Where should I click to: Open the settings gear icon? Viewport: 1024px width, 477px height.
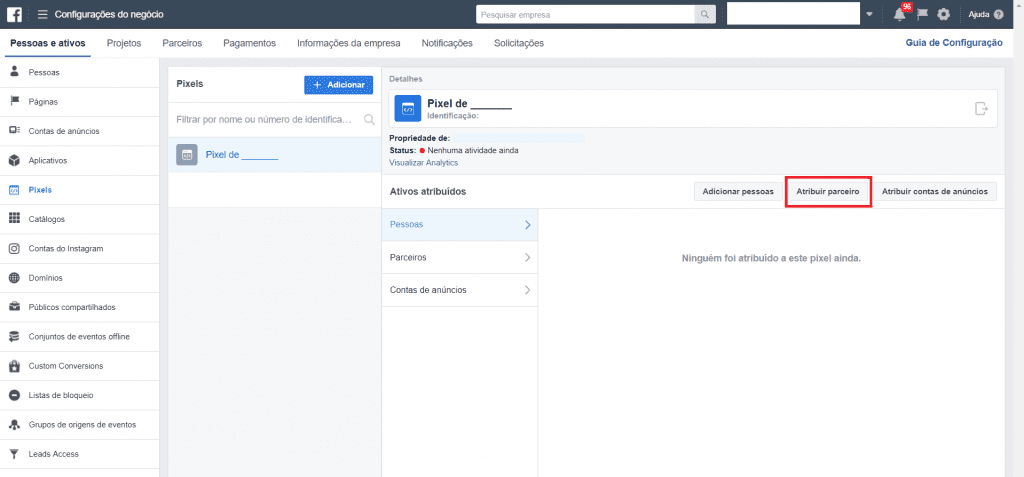coord(943,14)
